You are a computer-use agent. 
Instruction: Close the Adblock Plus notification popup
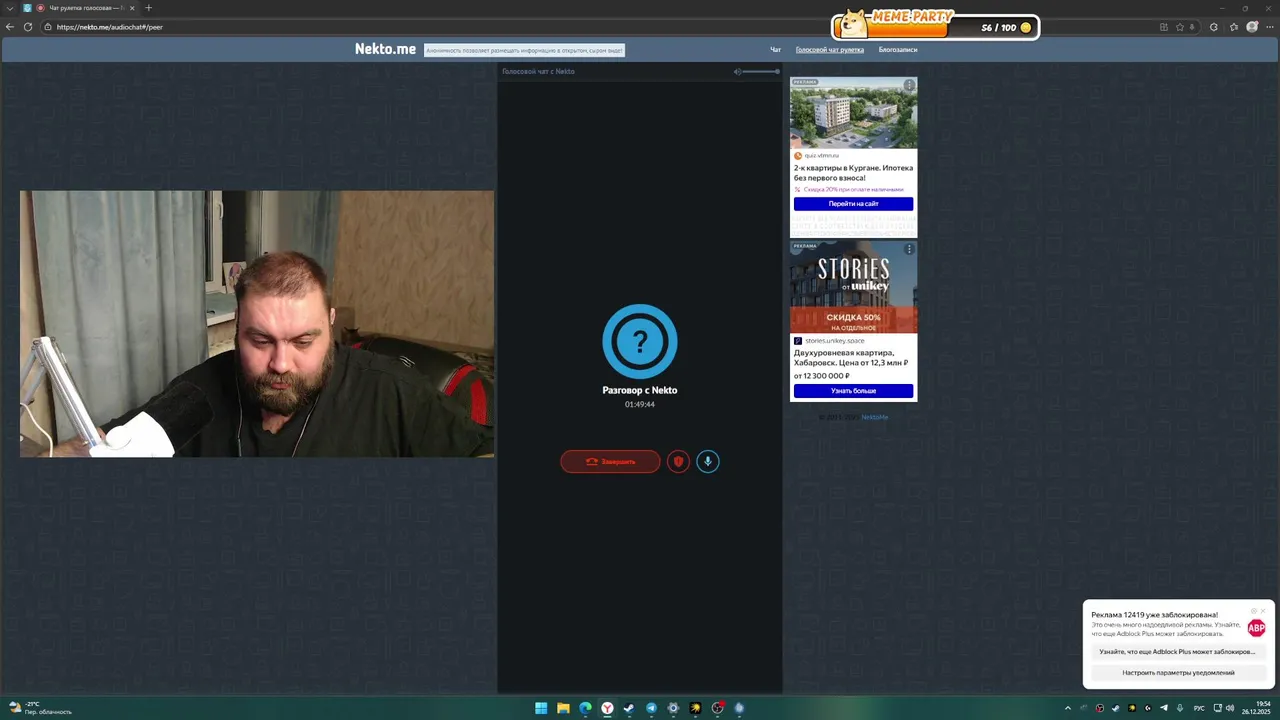point(1263,611)
